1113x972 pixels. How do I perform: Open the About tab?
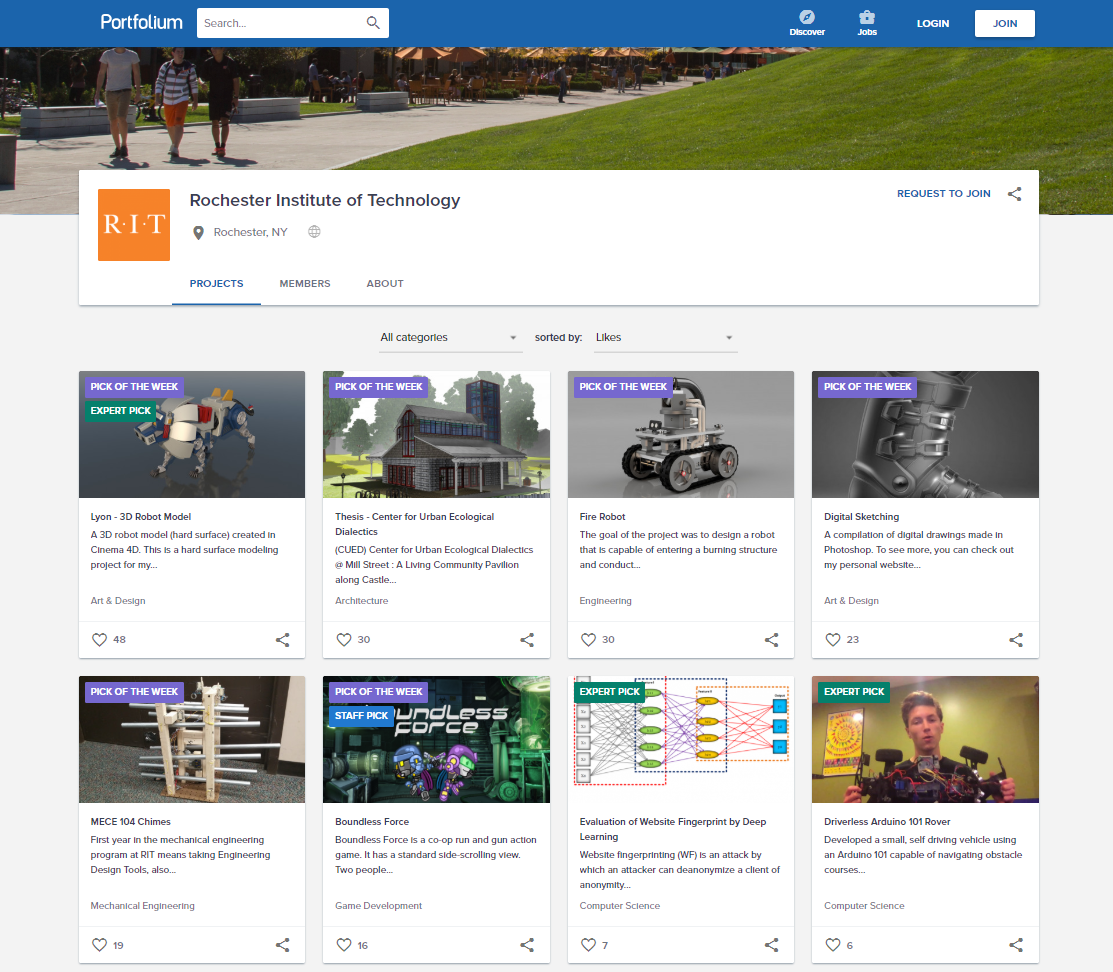pyautogui.click(x=385, y=284)
